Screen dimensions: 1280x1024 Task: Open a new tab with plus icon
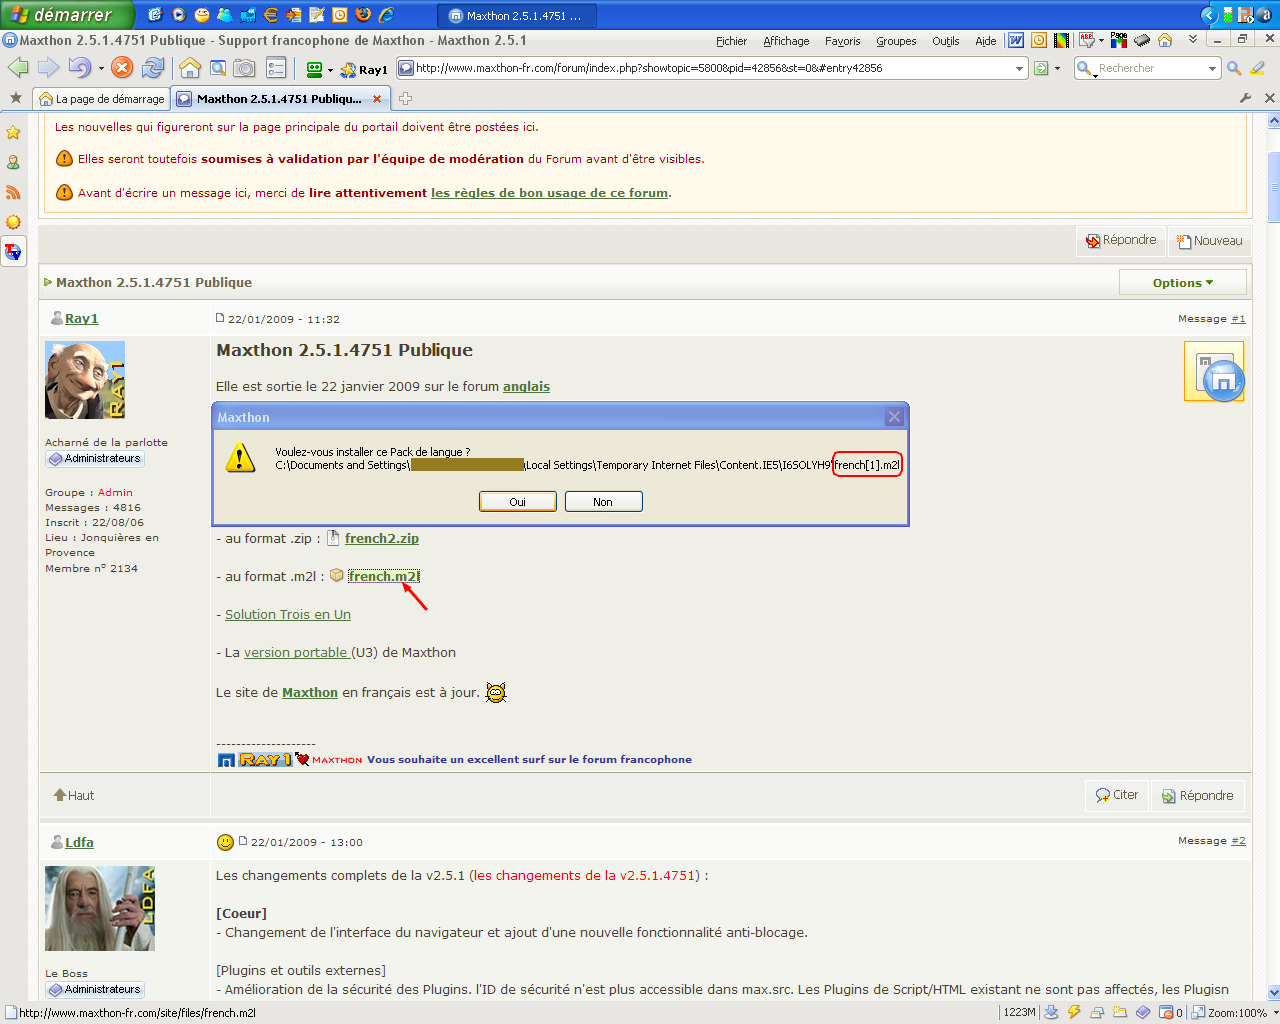(x=405, y=98)
